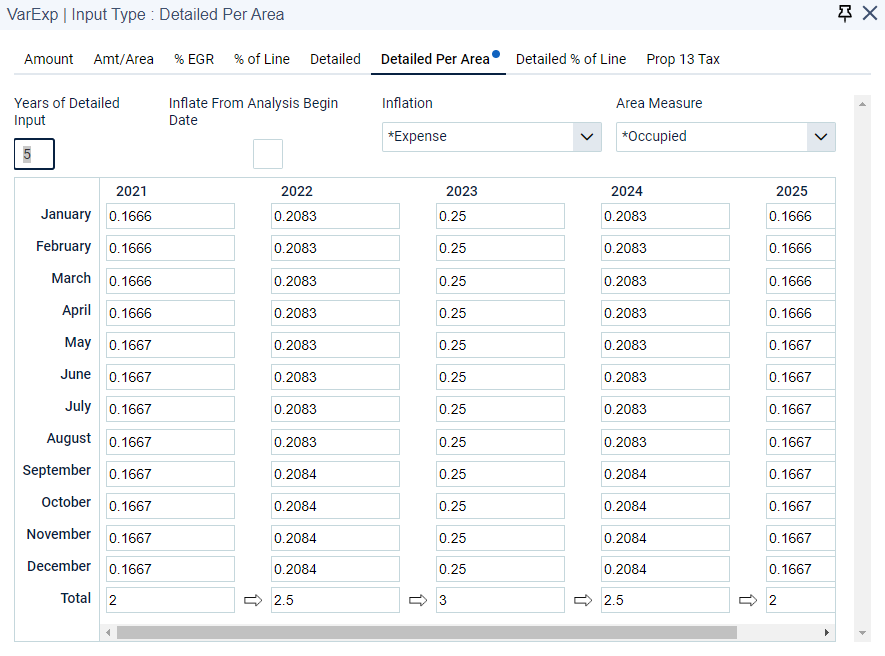Edit the January 2025 value field
The height and width of the screenshot is (656, 885).
pyautogui.click(x=800, y=216)
